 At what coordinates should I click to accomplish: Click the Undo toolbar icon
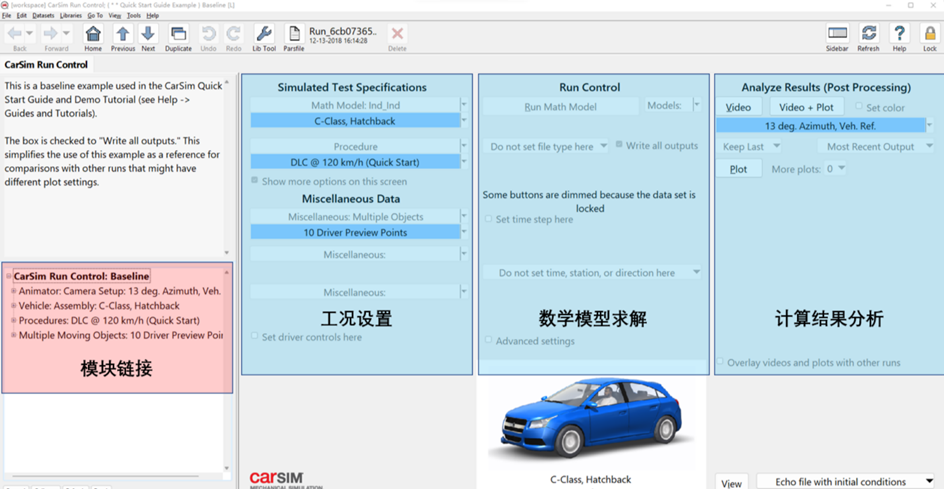tap(208, 34)
